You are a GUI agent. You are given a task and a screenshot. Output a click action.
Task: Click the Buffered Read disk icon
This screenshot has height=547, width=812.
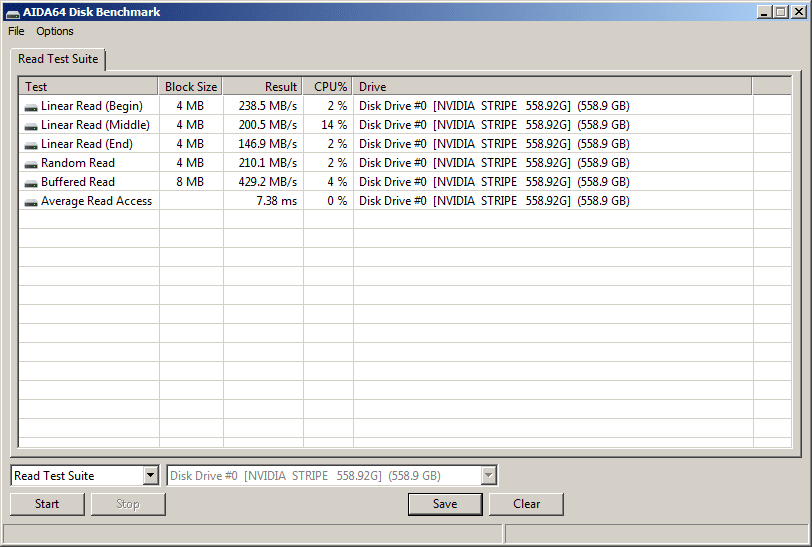(x=31, y=183)
